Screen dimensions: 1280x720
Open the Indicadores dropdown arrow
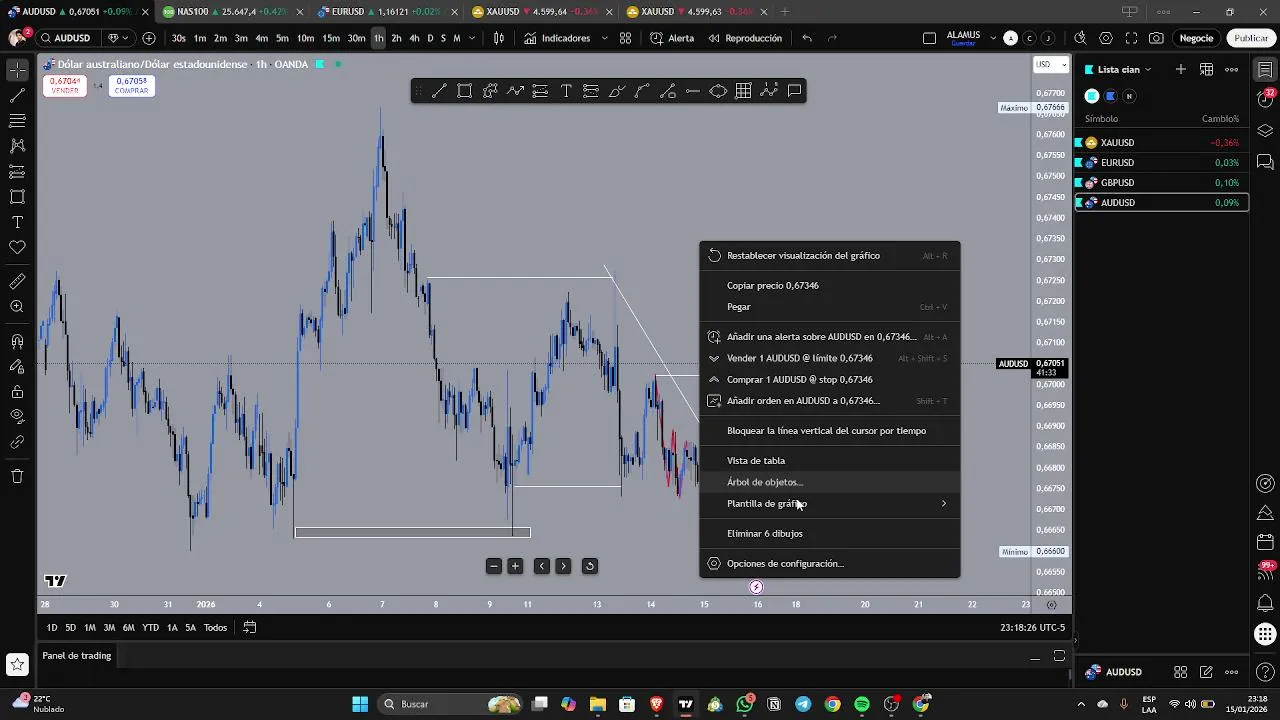(605, 38)
